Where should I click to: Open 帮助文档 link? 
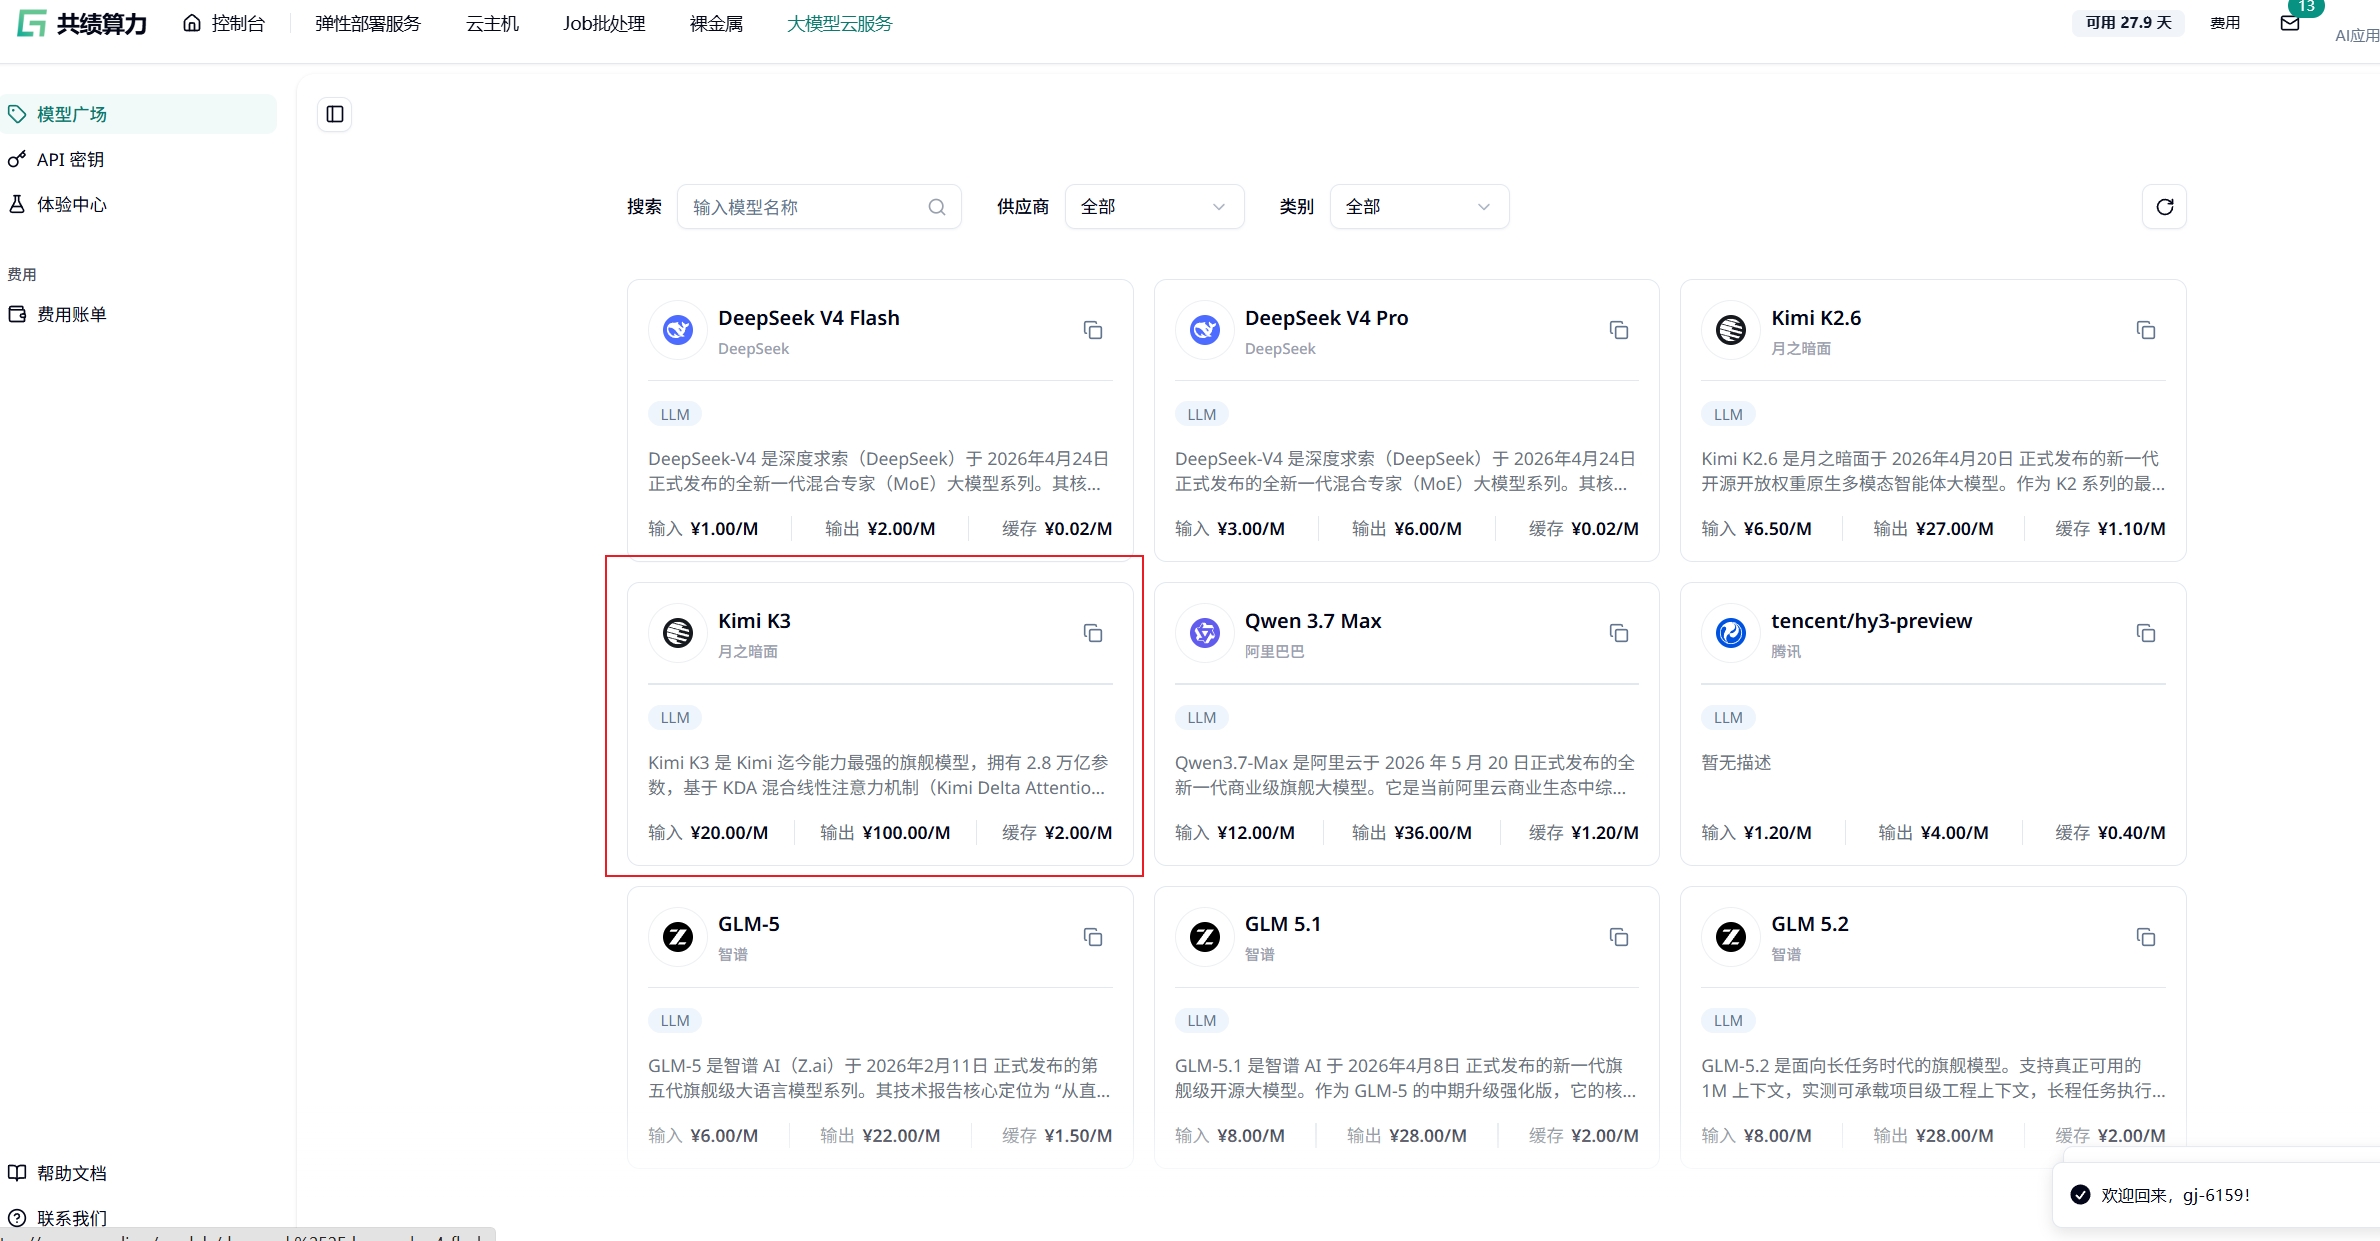(72, 1173)
